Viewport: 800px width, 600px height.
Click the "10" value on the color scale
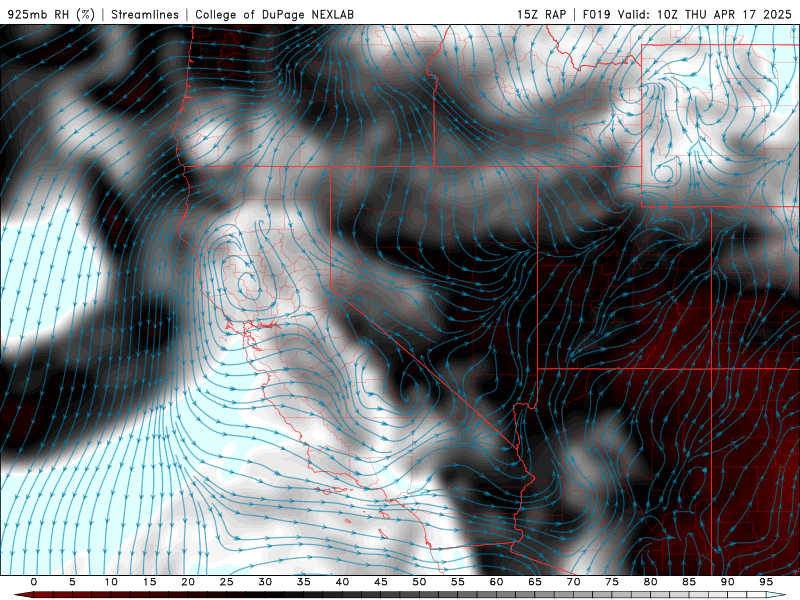pyautogui.click(x=111, y=582)
